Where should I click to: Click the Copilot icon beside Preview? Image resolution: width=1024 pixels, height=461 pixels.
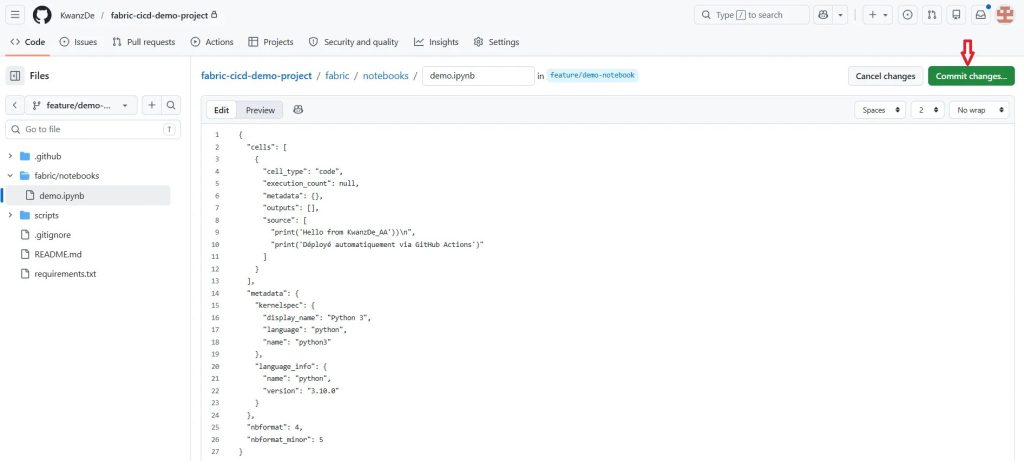298,110
